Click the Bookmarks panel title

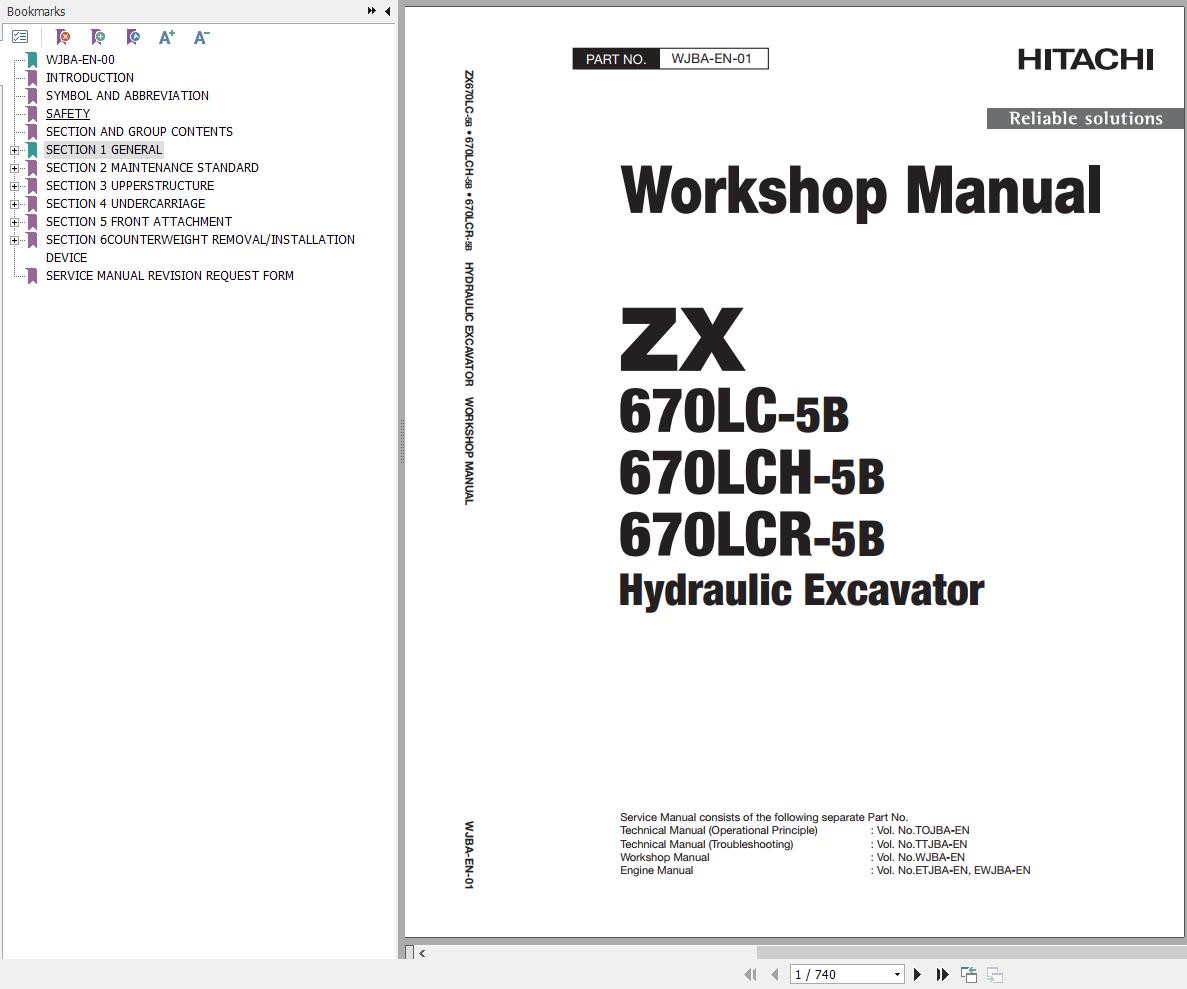[x=36, y=11]
